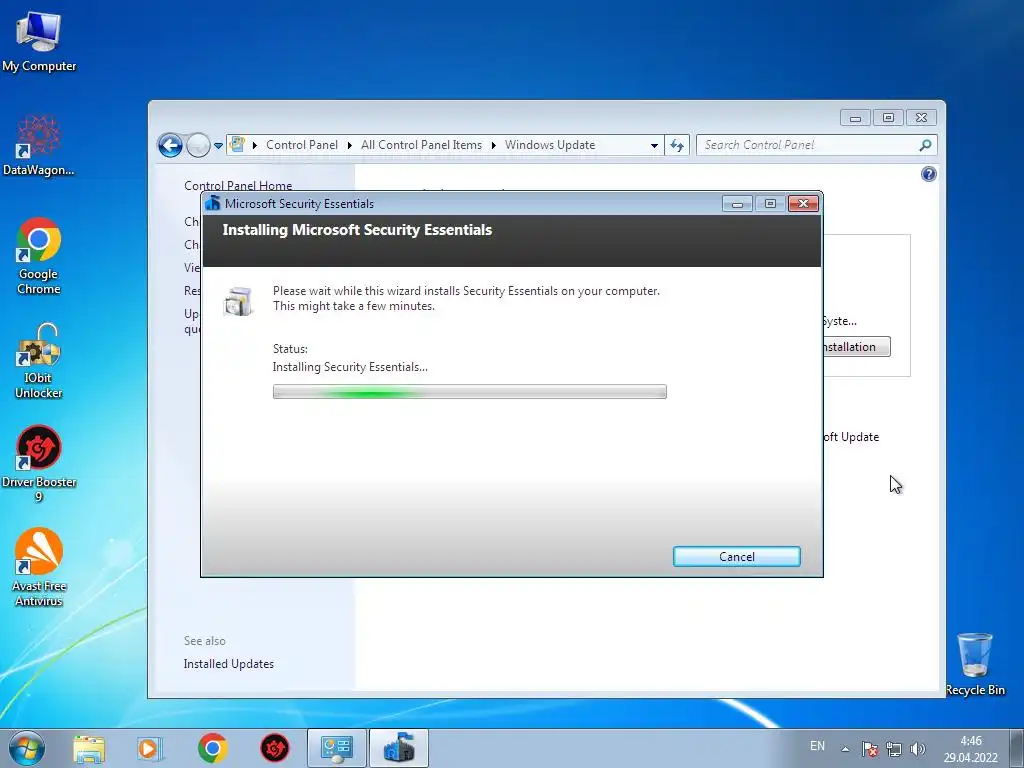Show hidden system tray icons

(845, 749)
